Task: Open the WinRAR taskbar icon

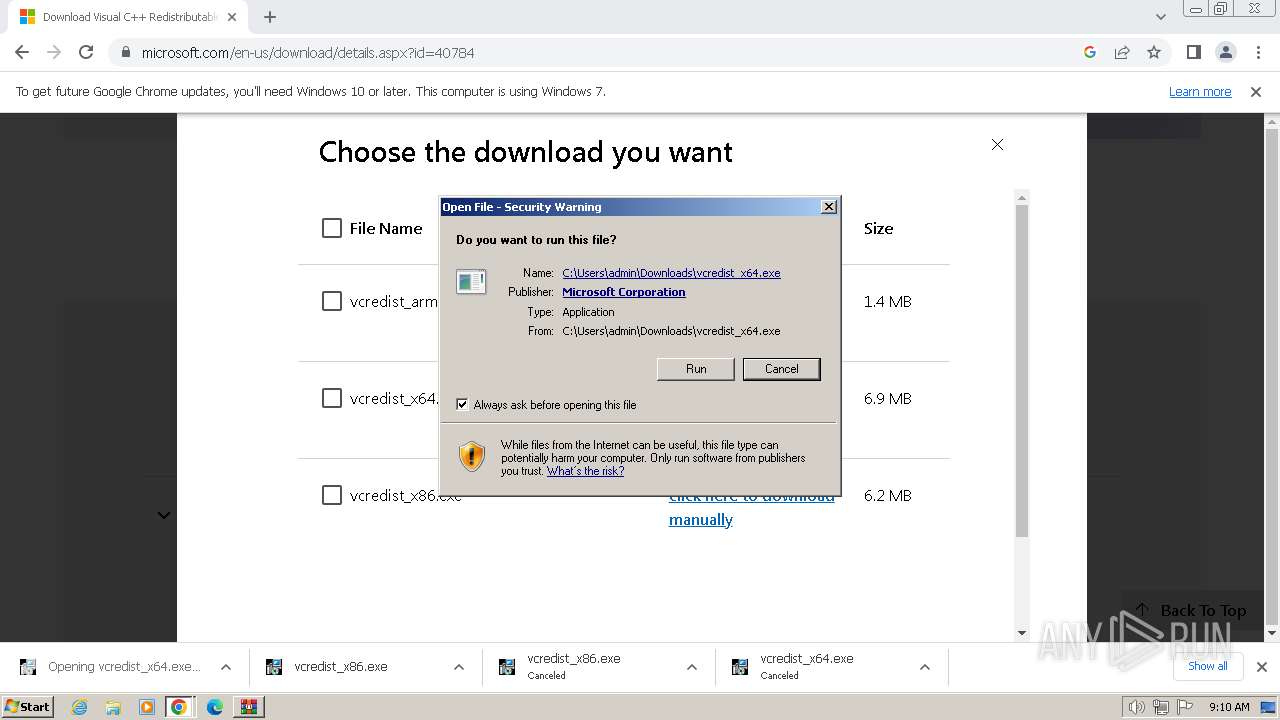Action: (248, 707)
